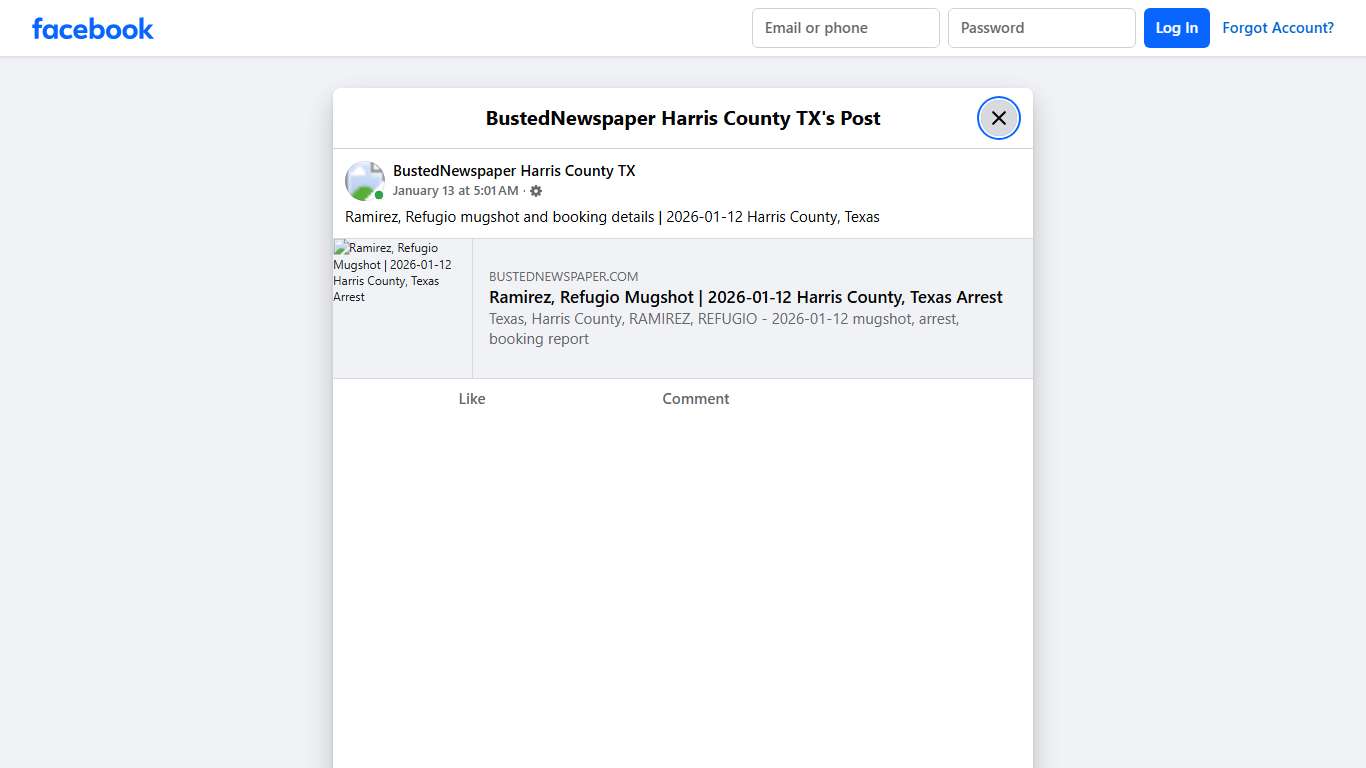Open the Ramirez, Refugio Mugshot article
This screenshot has height=768, width=1366.
(x=745, y=296)
